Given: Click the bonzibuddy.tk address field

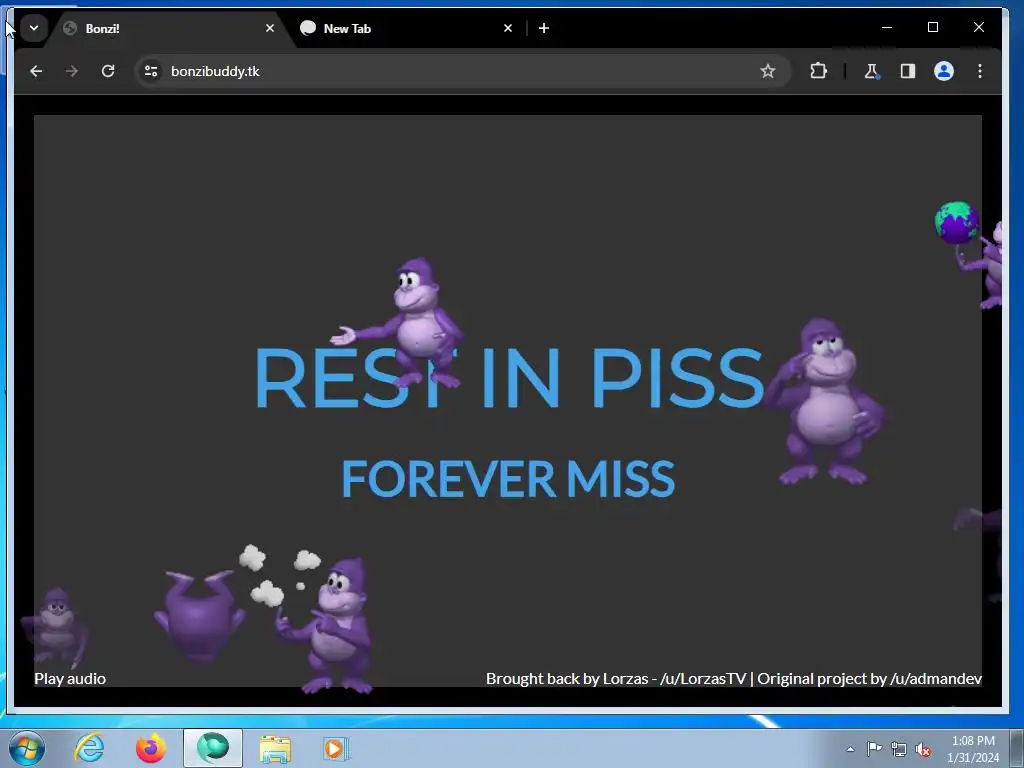Looking at the screenshot, I should [x=462, y=71].
